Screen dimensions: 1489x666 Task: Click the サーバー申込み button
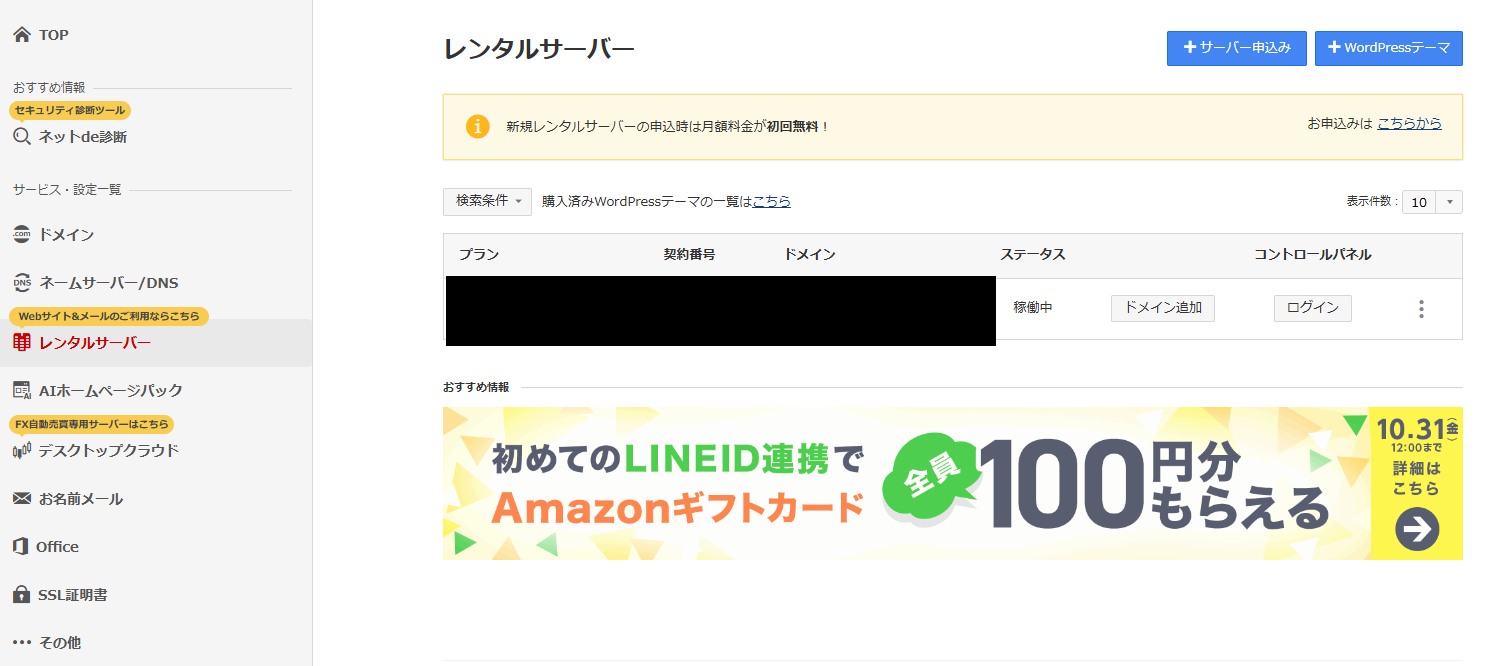click(1236, 48)
